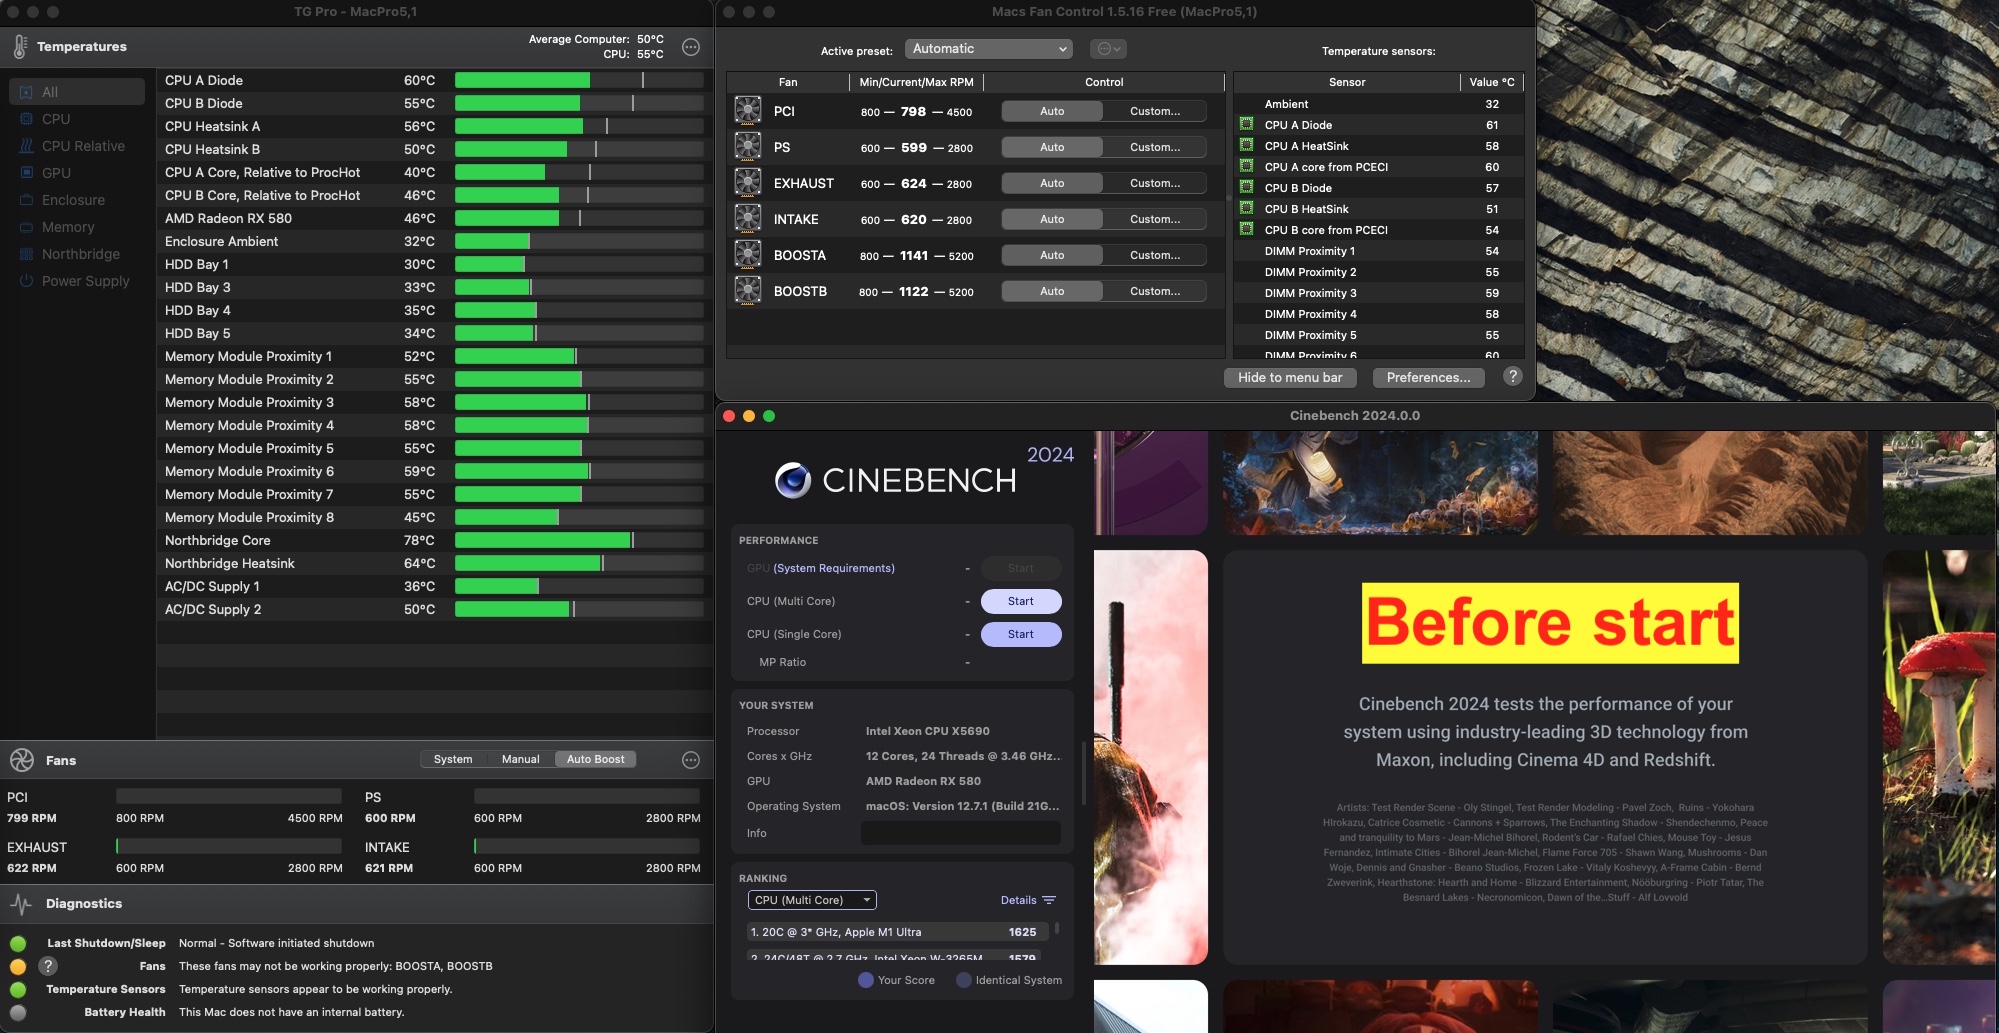Click the PCI fan icon in Macs Fan Control
The width and height of the screenshot is (1999, 1033).
(x=748, y=111)
